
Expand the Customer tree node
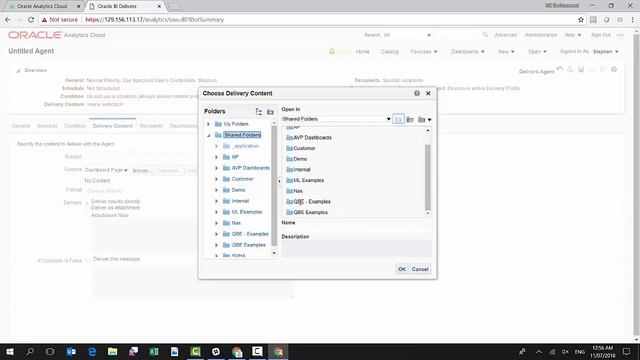coord(216,179)
